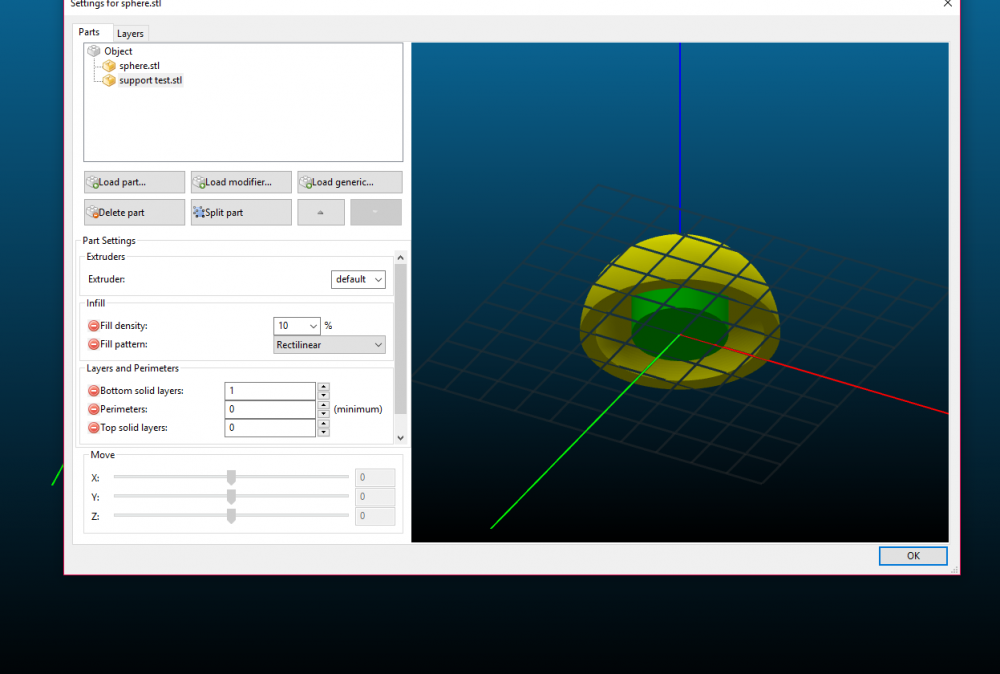Click the greyed move-down arrow button

coord(376,212)
